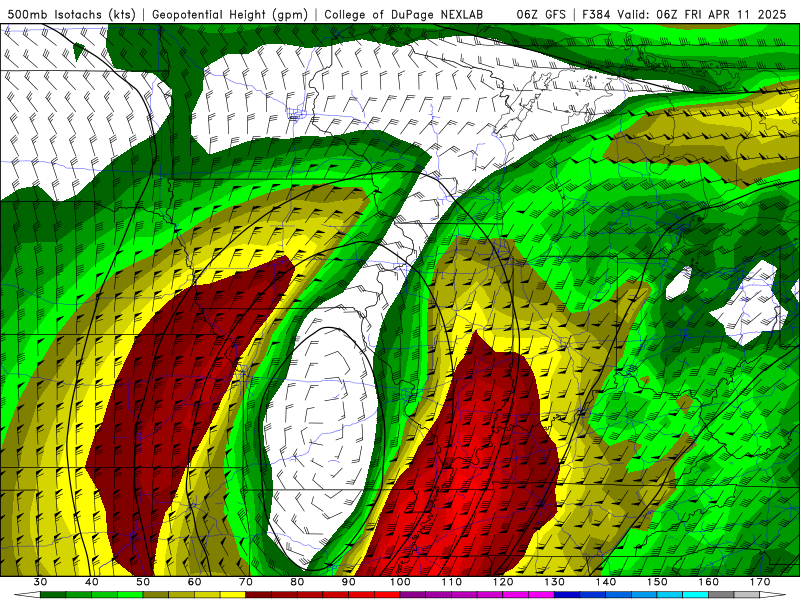Click the '60' color scale label

click(x=194, y=582)
